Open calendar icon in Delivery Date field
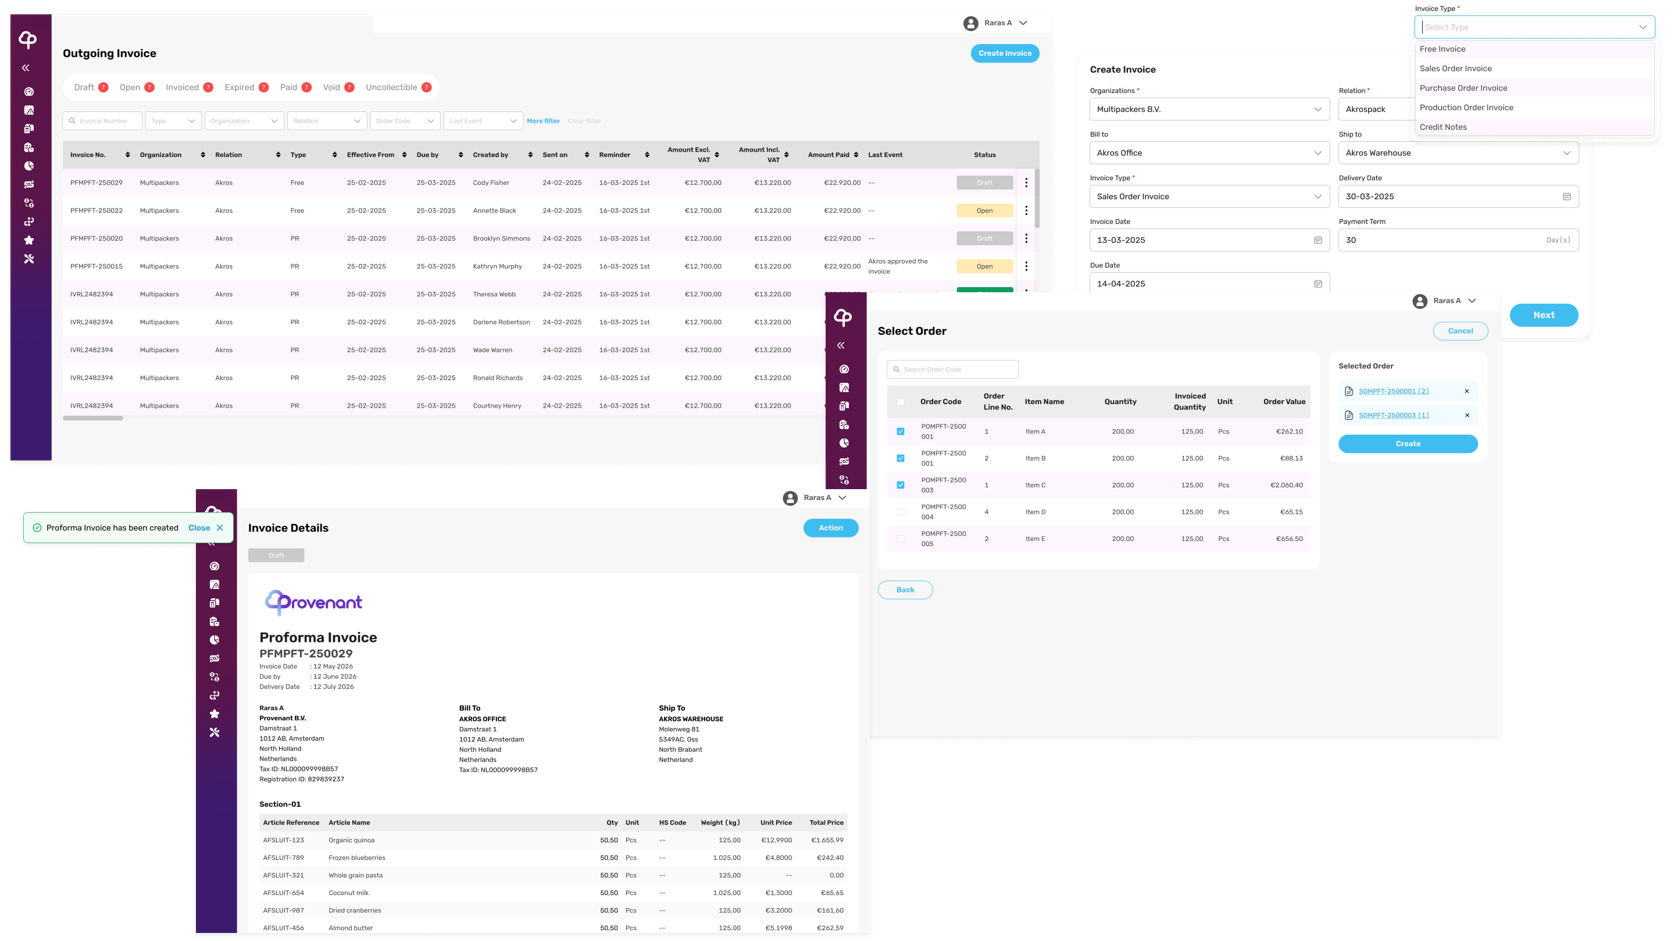Screen dimensions: 1678x941 pos(1566,197)
